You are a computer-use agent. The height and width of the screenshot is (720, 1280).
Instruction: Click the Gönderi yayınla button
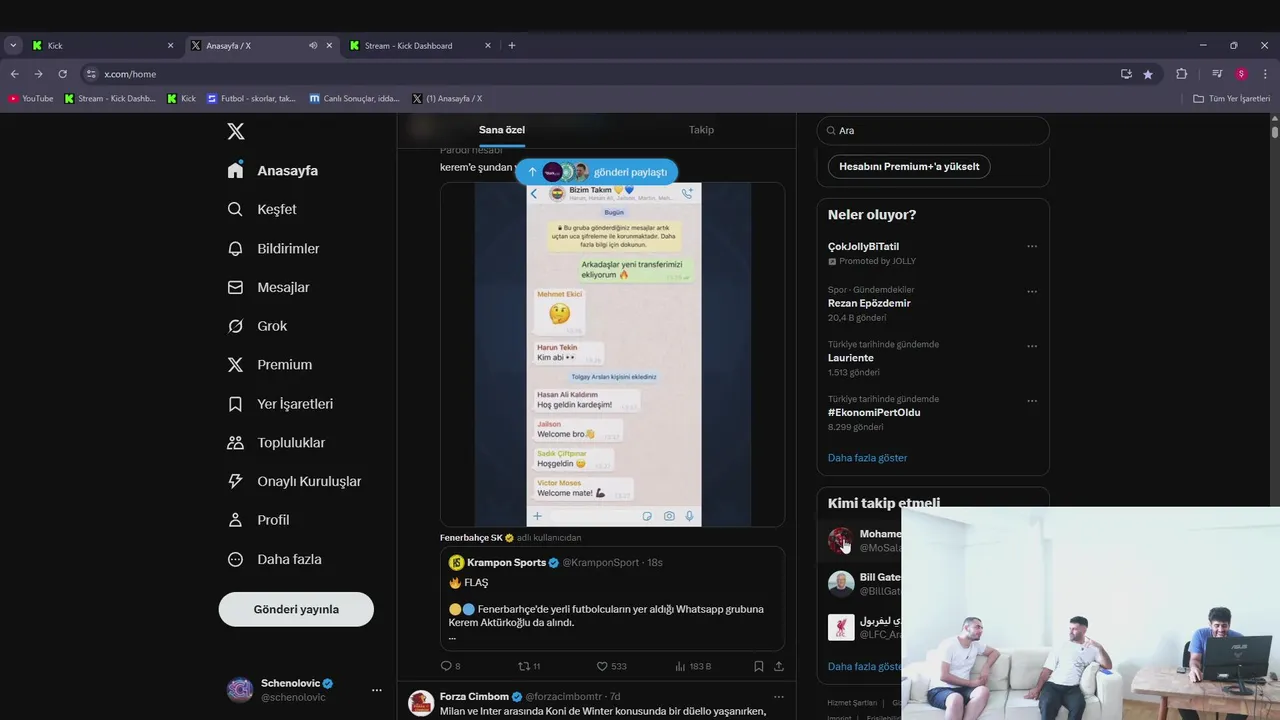[296, 609]
